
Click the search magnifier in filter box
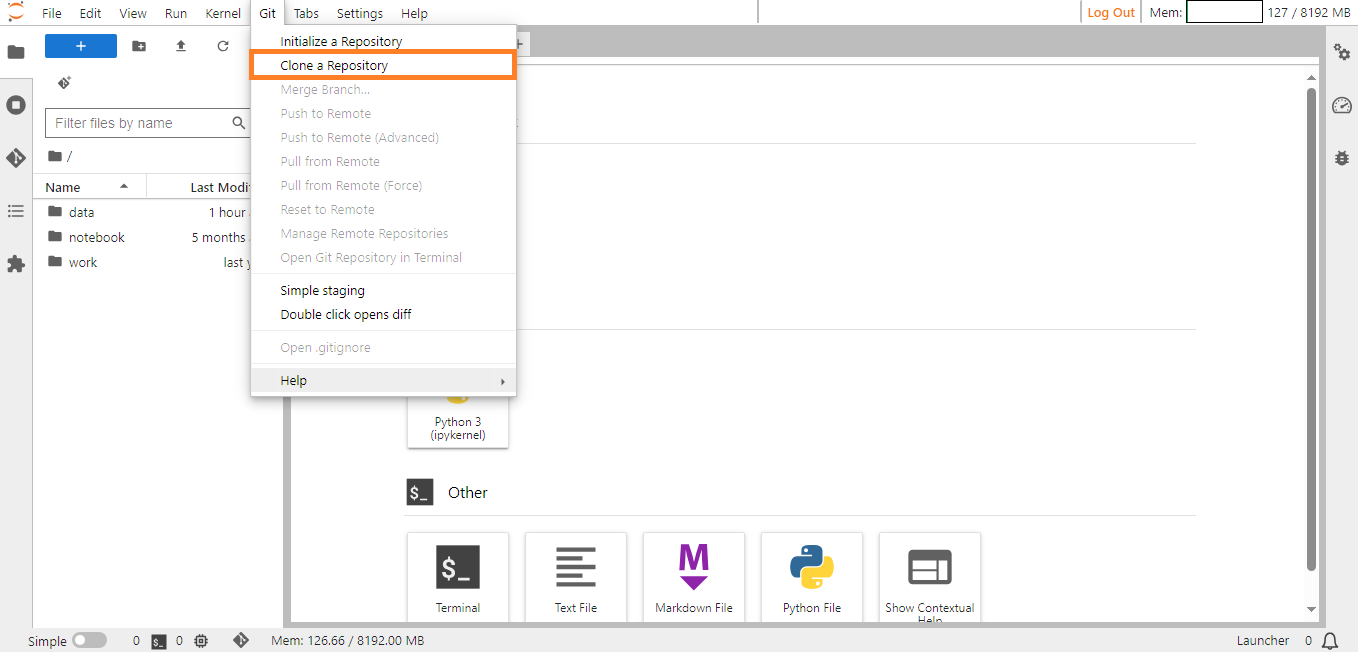point(239,123)
